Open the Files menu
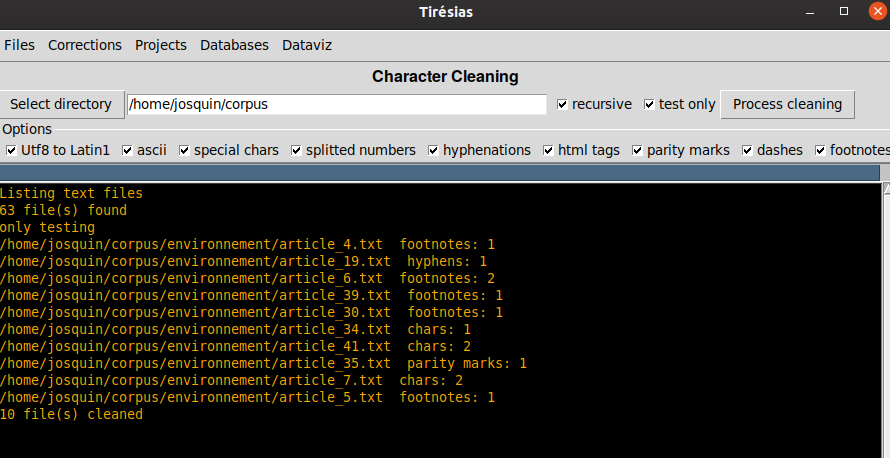Screen dimensions: 890x458 tap(19, 45)
